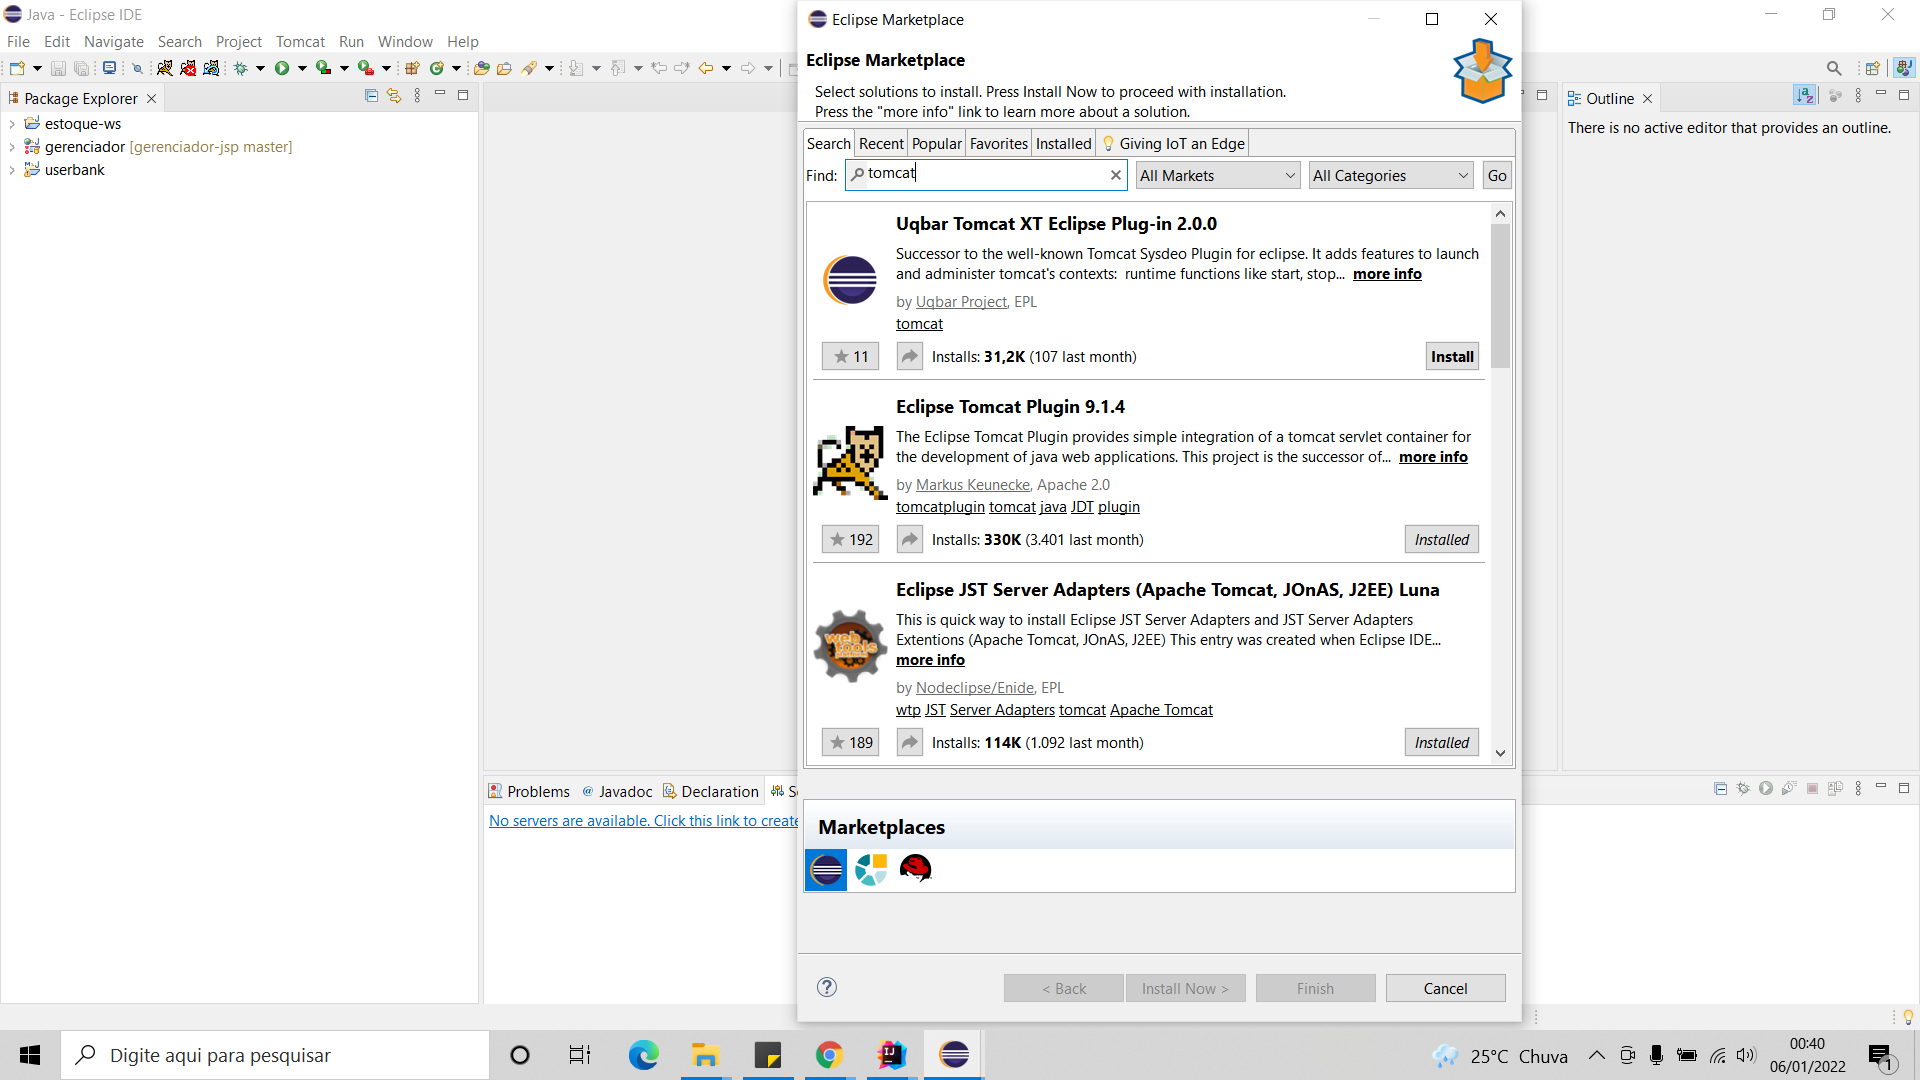Switch to the Installed tab
The image size is (1920, 1080).
[x=1063, y=144]
